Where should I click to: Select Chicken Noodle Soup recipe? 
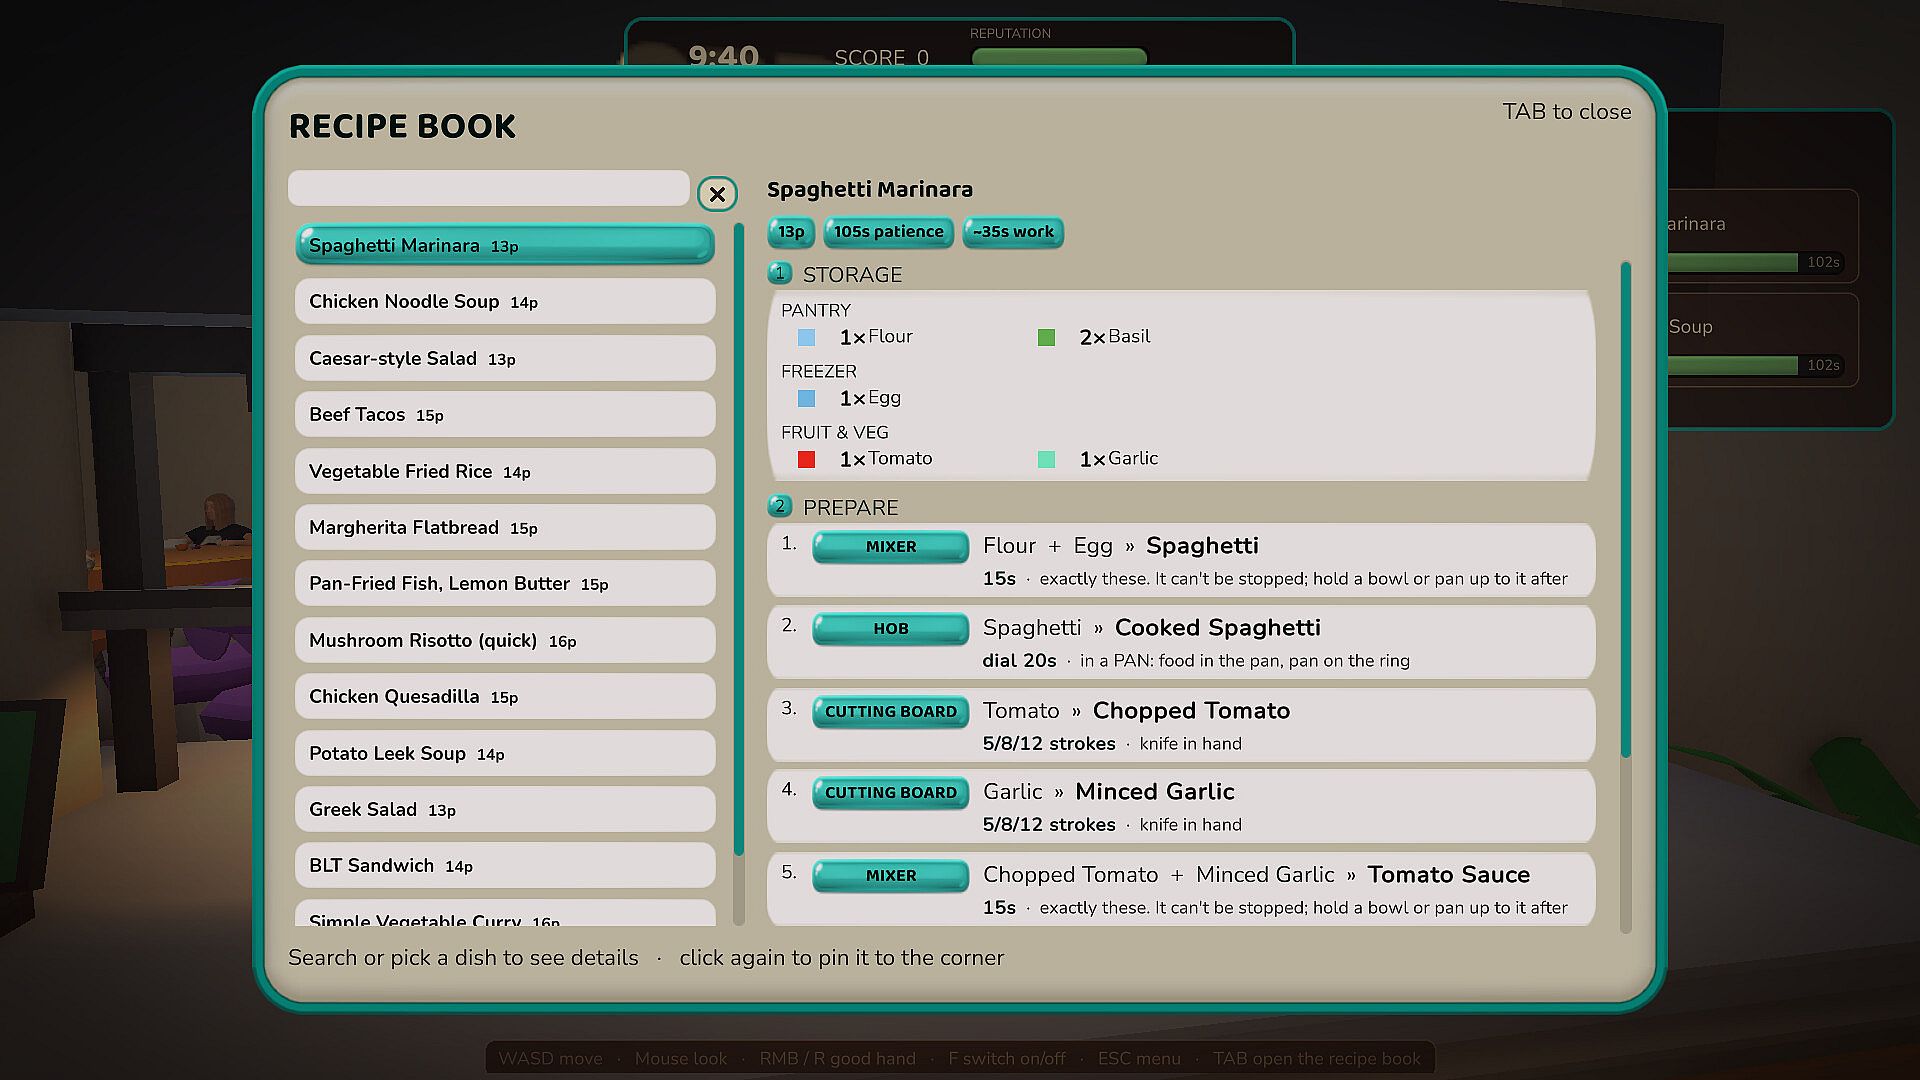pyautogui.click(x=505, y=302)
